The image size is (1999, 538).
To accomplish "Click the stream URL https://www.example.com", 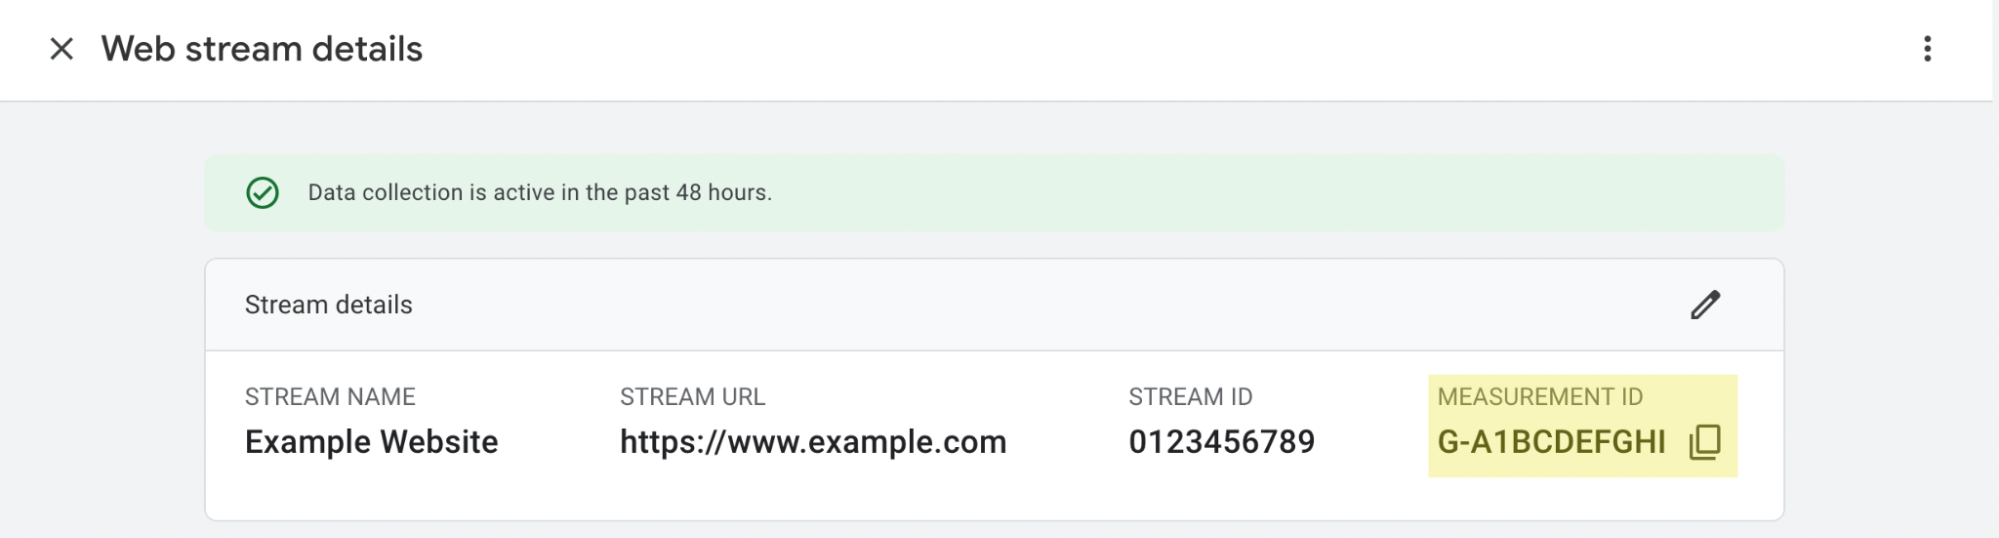I will coord(813,442).
